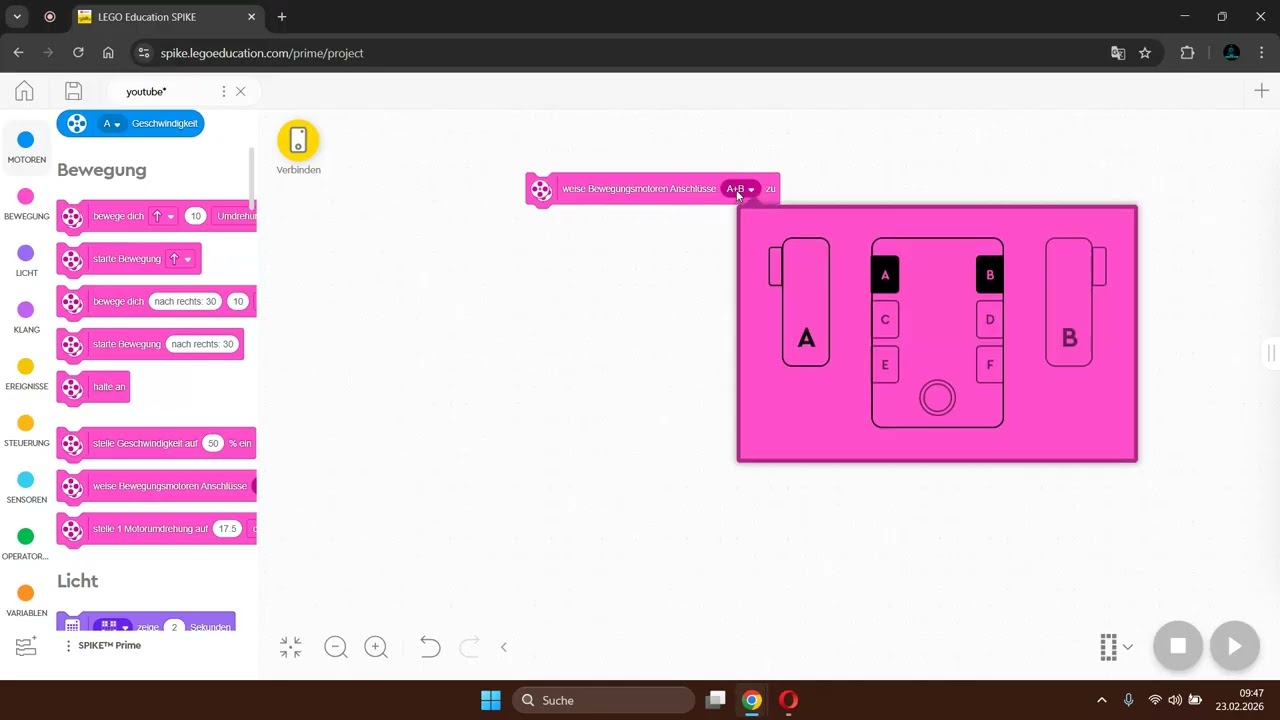Viewport: 1280px width, 720px height.
Task: Open the hub program slot selector
Action: [x=1116, y=647]
